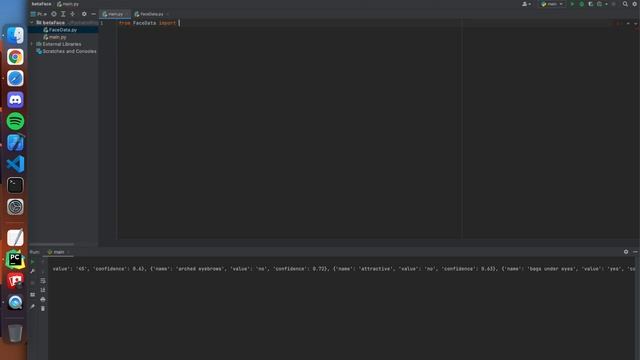Click the greyed-out stop button in top toolbar
Image resolution: width=640 pixels, height=360 pixels.
pos(613,4)
